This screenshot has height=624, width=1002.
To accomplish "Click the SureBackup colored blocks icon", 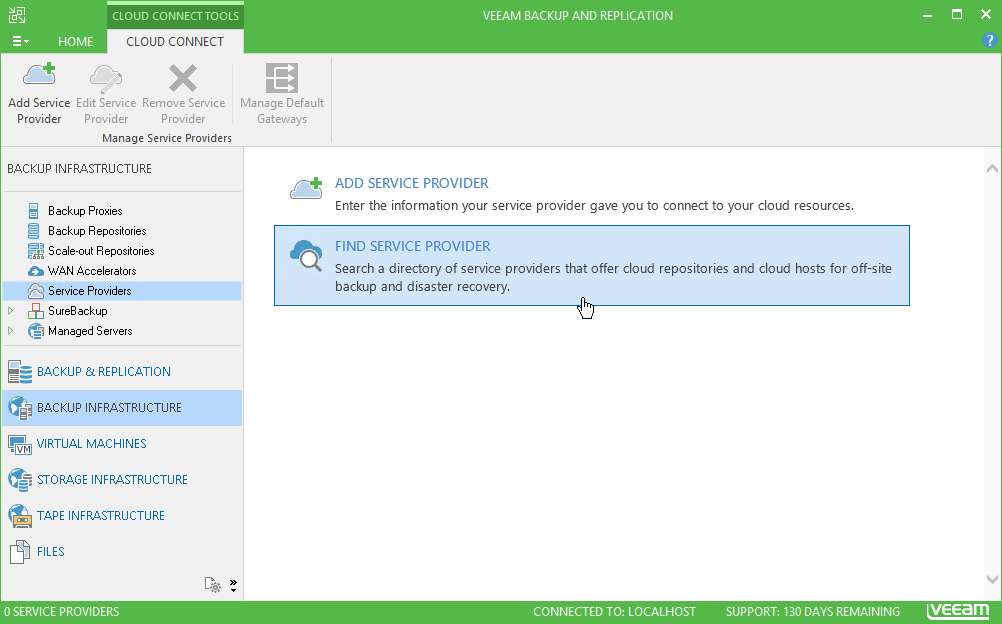I will [x=36, y=311].
